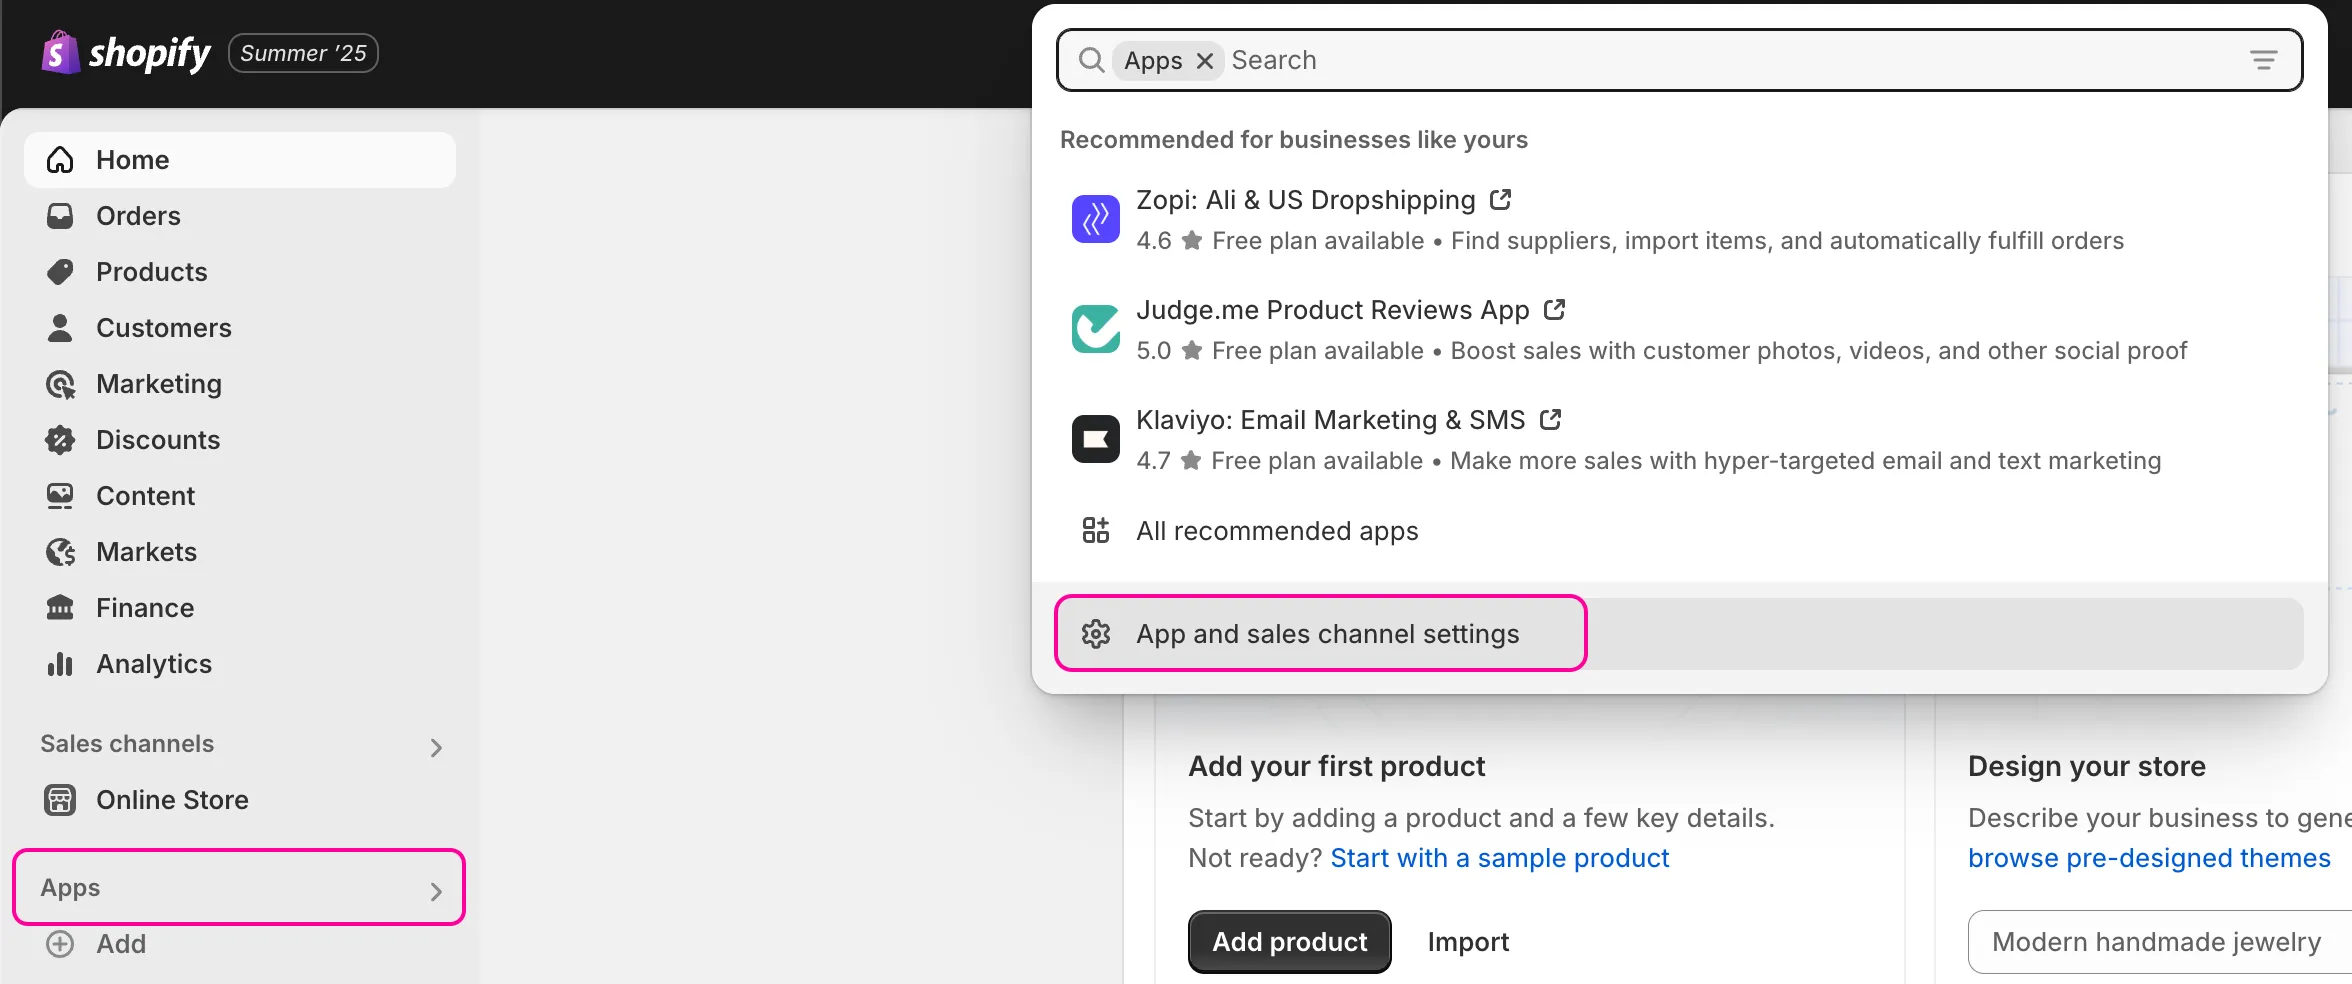This screenshot has height=984, width=2352.
Task: Click the Analytics bar chart icon
Action: (x=60, y=664)
